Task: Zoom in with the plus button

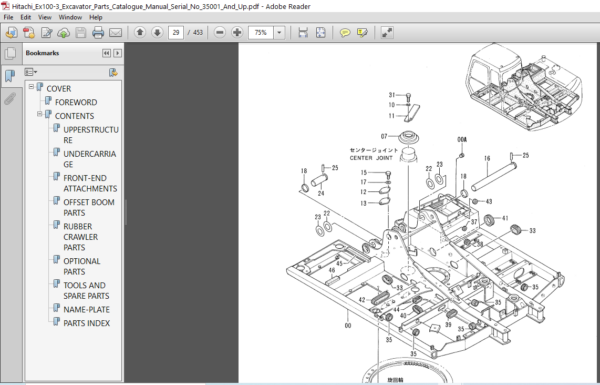Action: 237,33
